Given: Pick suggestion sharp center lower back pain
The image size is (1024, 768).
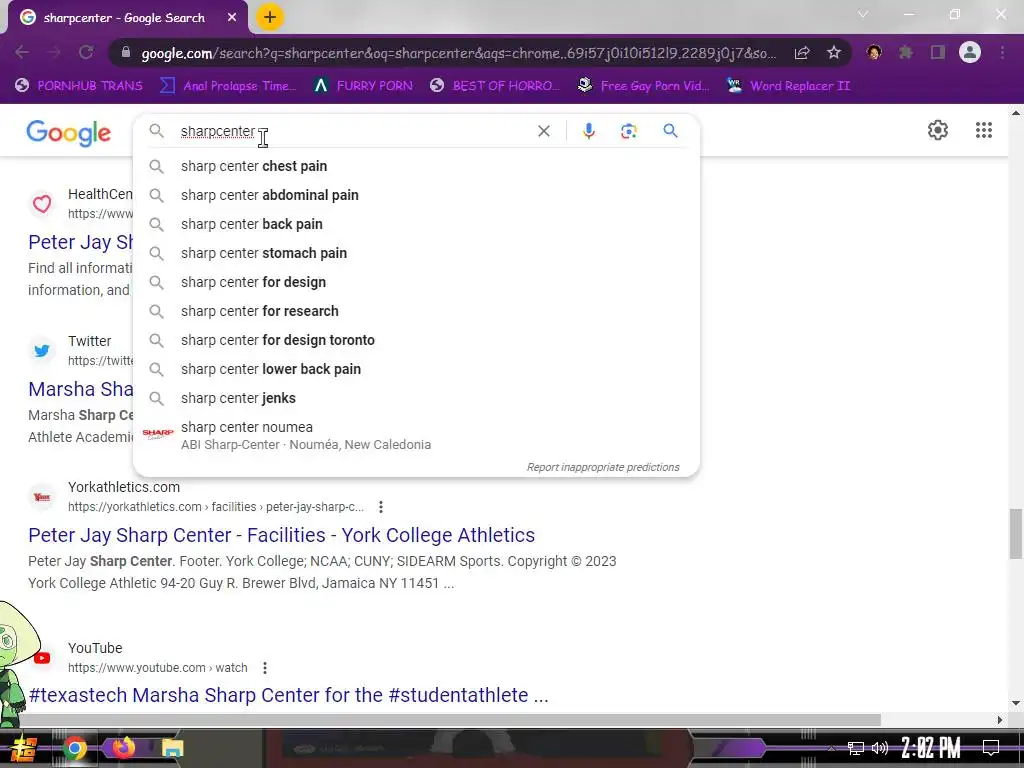Looking at the screenshot, I should [416, 369].
